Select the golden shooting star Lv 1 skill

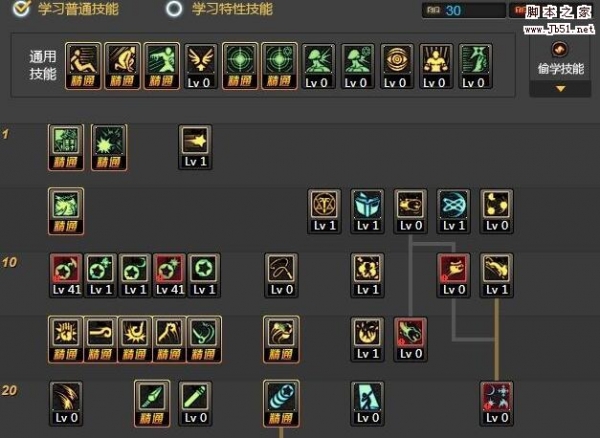(x=195, y=147)
